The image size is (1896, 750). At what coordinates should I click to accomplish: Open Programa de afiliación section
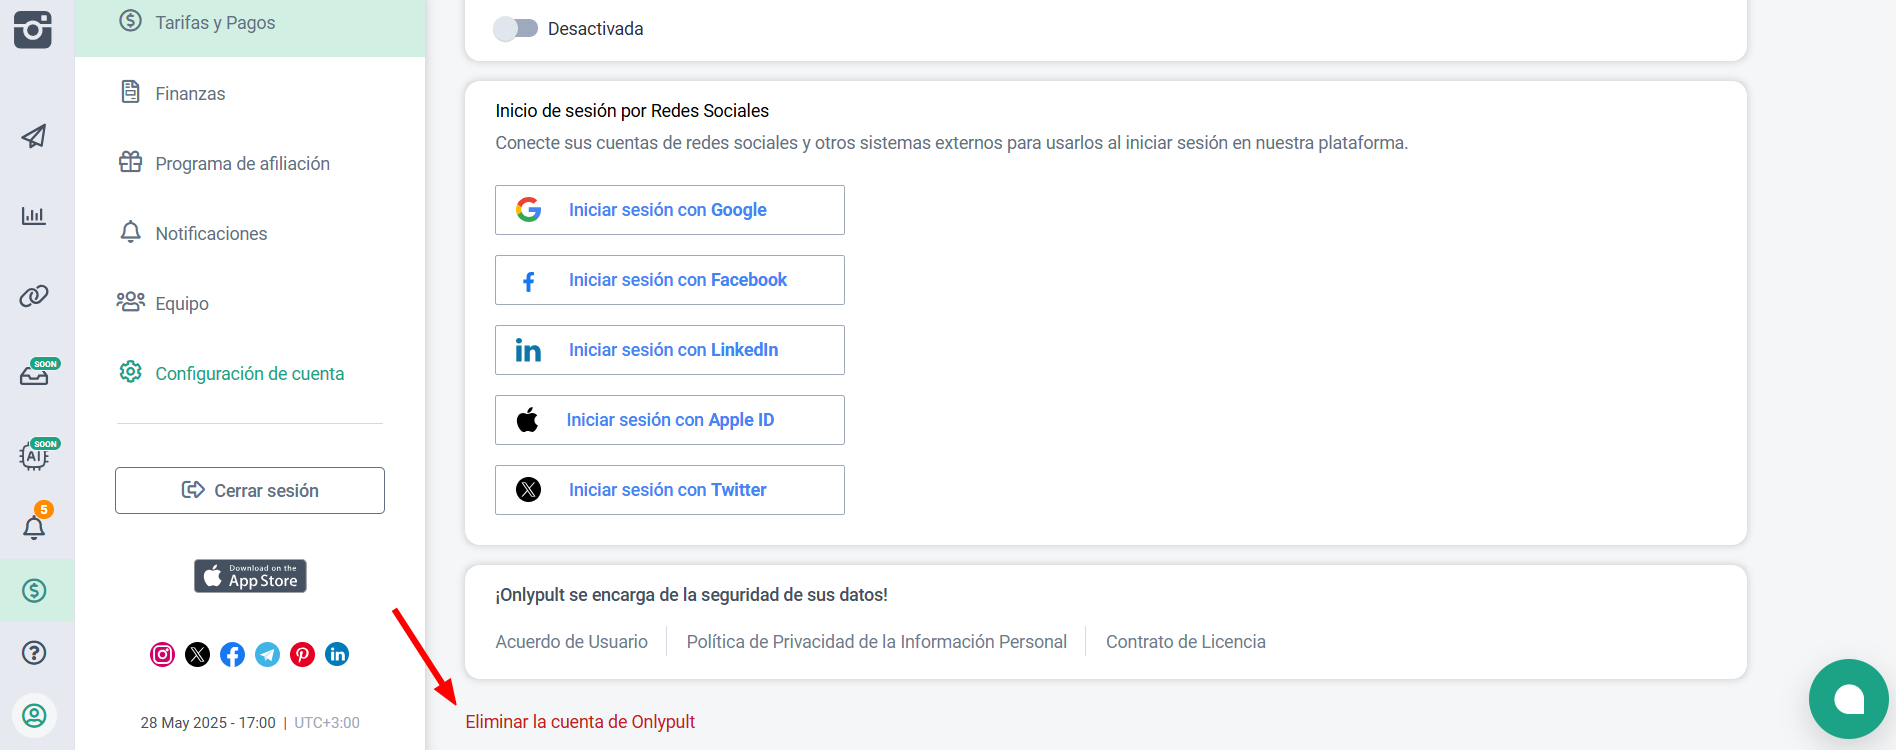point(242,164)
